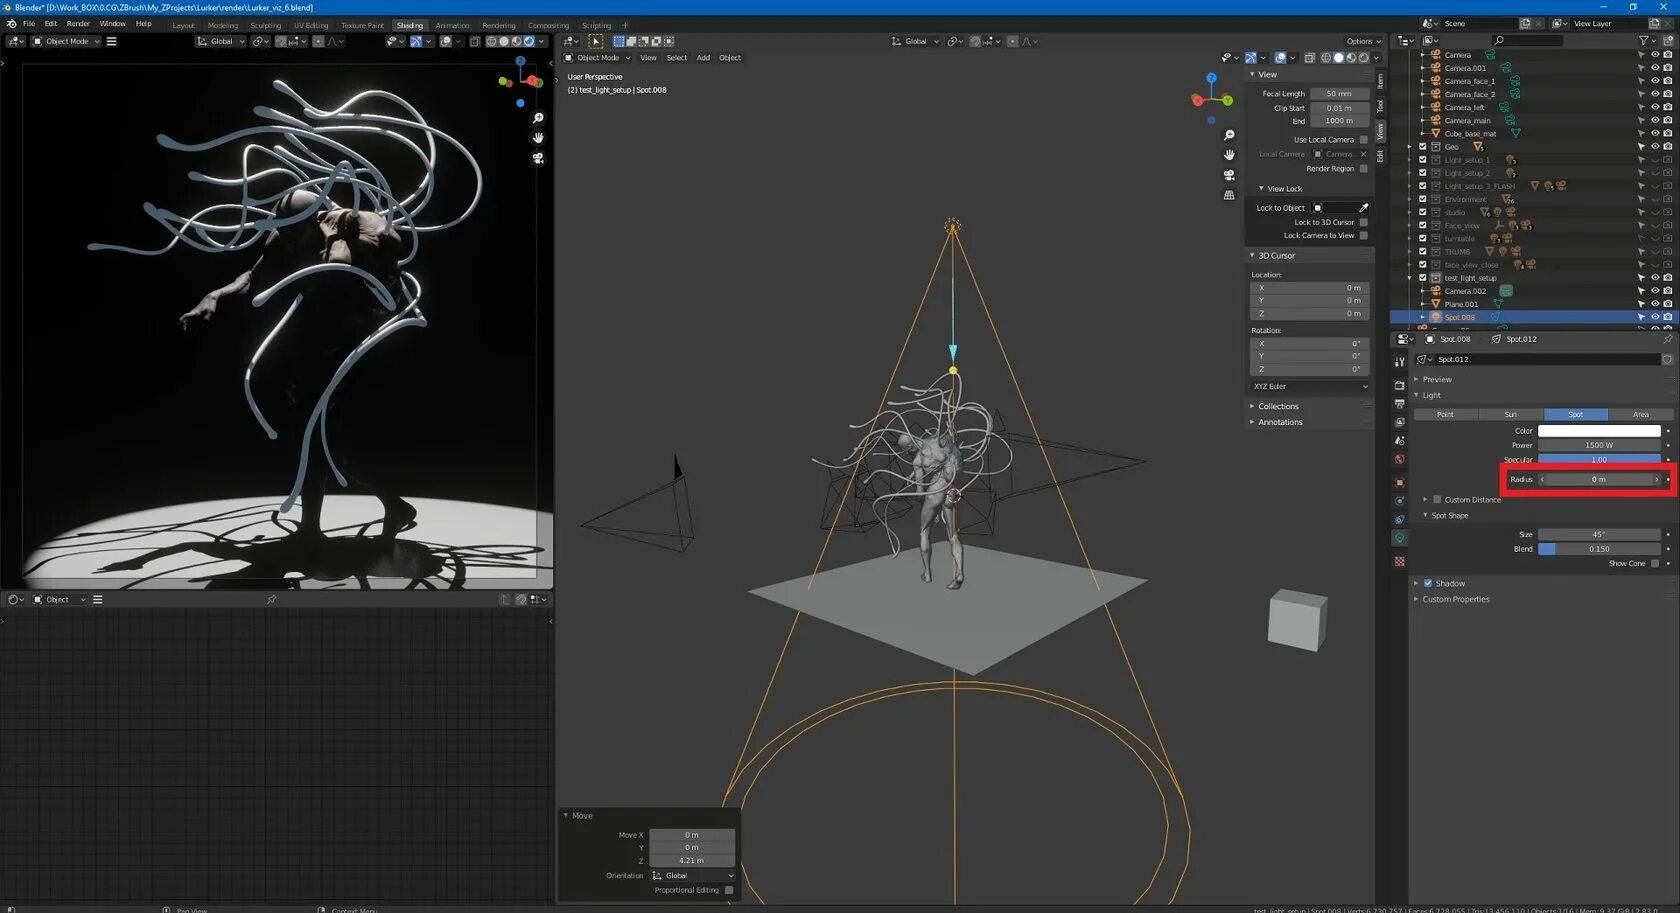This screenshot has width=1680, height=913.
Task: Open the Object properties tab icon
Action: [x=1399, y=483]
